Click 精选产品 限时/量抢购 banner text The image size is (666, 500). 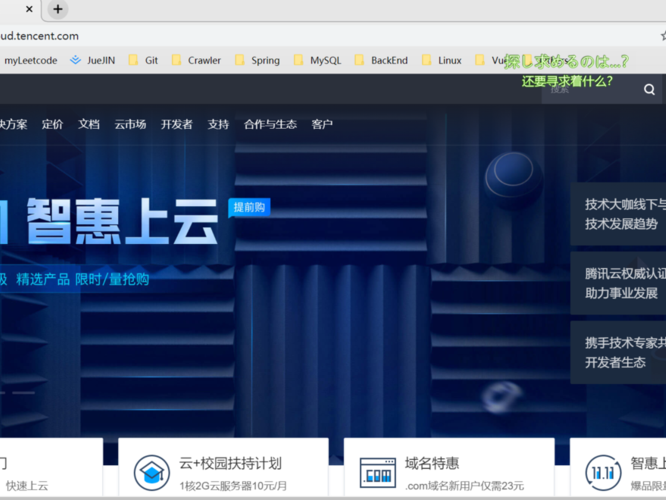[x=82, y=279]
